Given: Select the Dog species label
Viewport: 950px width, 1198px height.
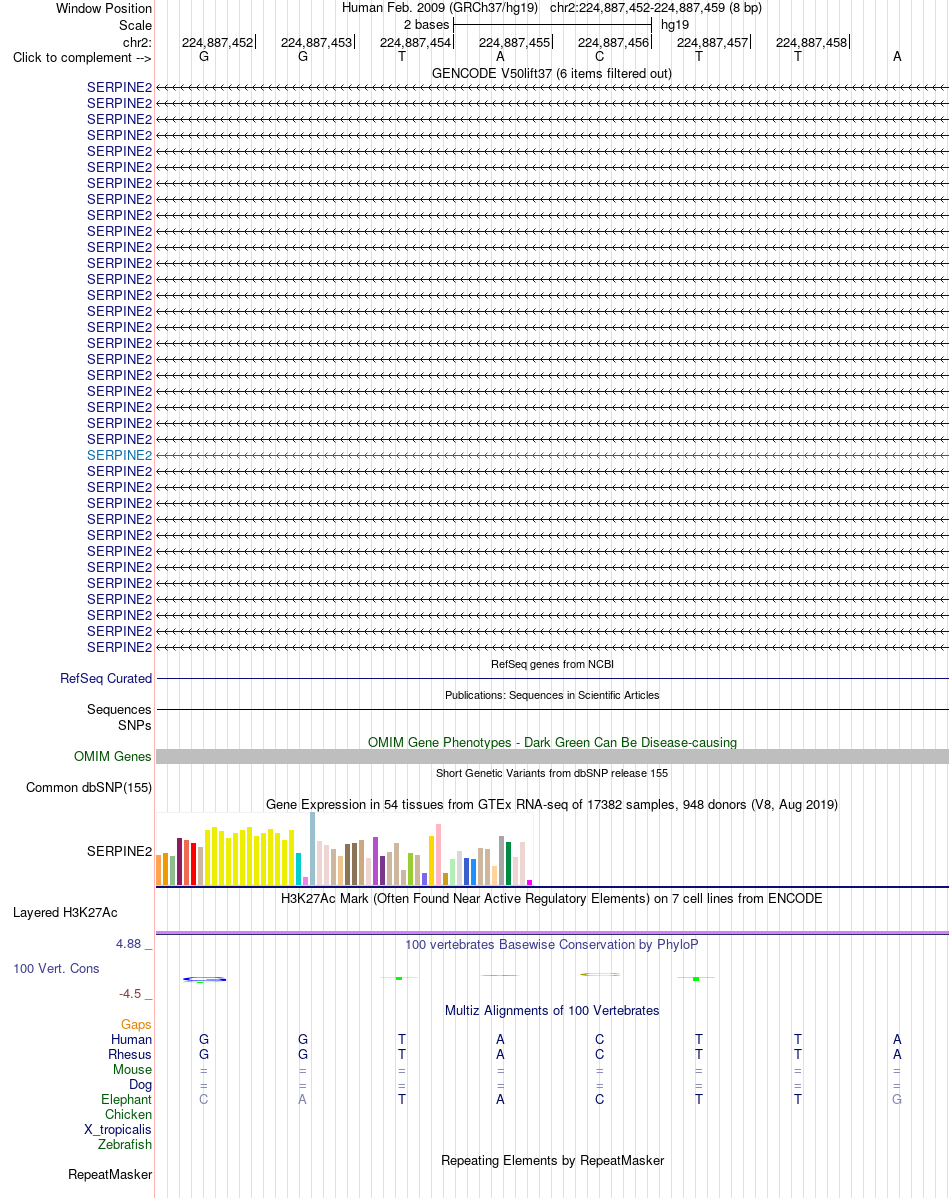Looking at the screenshot, I should coord(141,1085).
